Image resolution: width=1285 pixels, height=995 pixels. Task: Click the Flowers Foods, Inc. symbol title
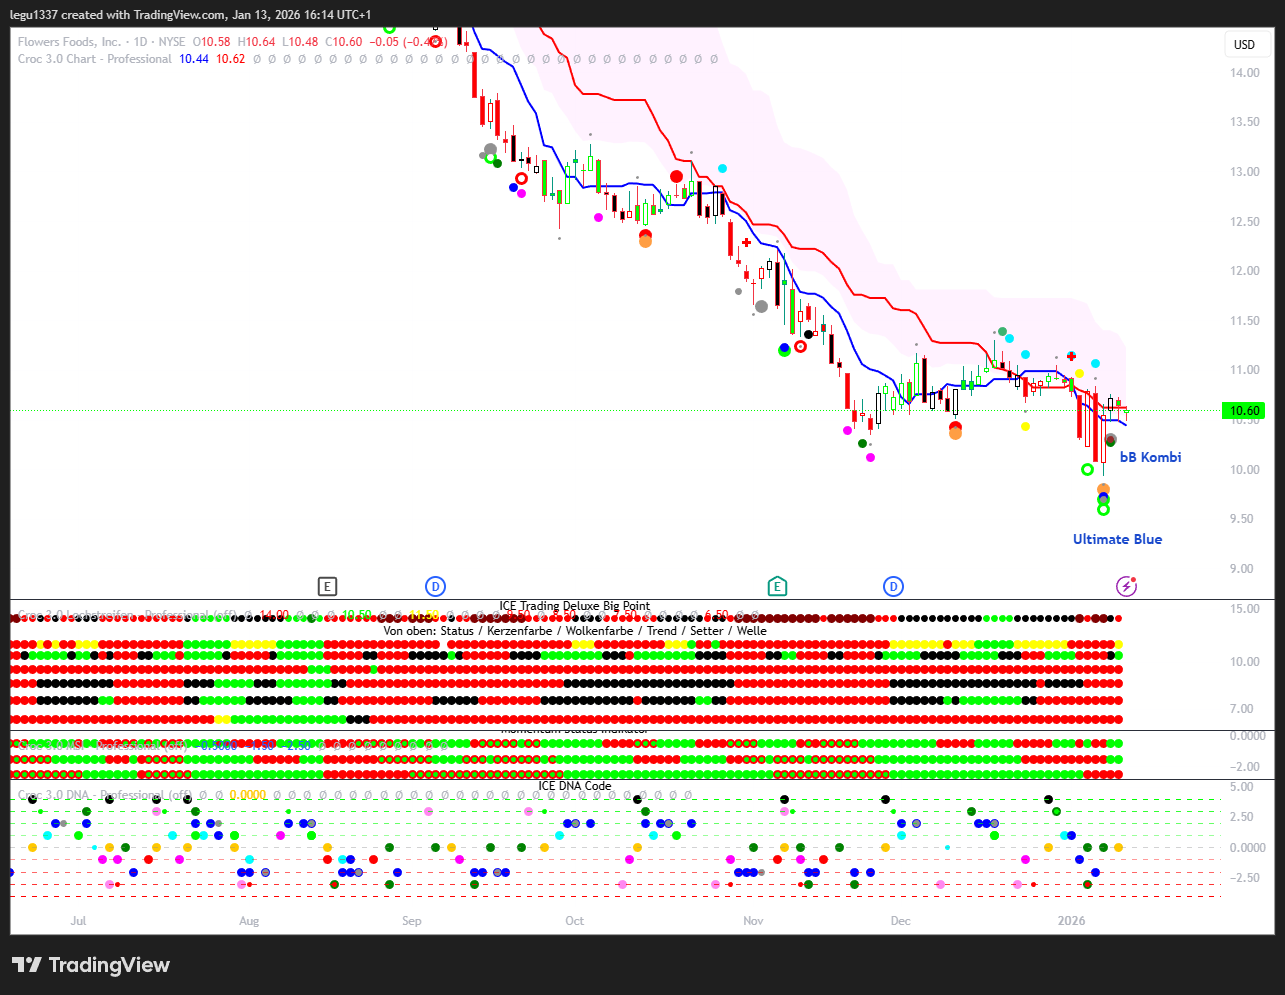click(x=69, y=42)
